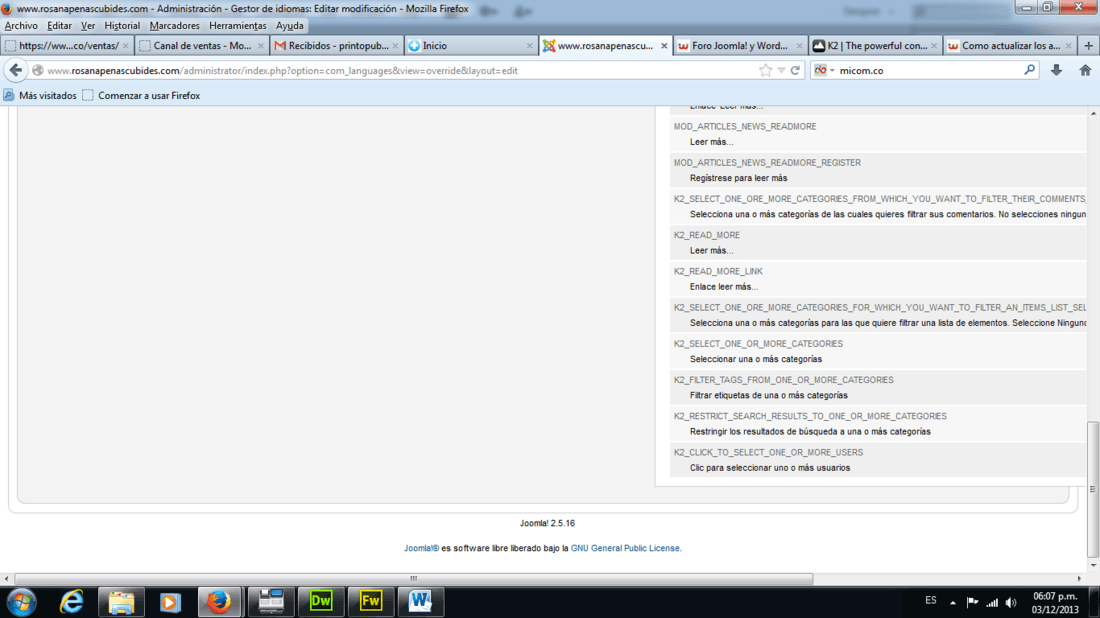Click the horizontal scrollbar right arrow

(x=1080, y=579)
